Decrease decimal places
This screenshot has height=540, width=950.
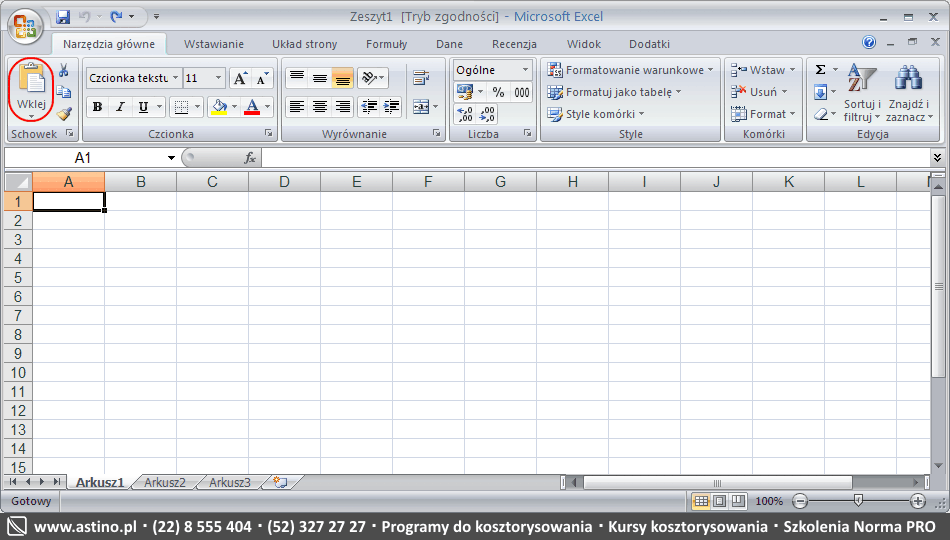[487, 114]
